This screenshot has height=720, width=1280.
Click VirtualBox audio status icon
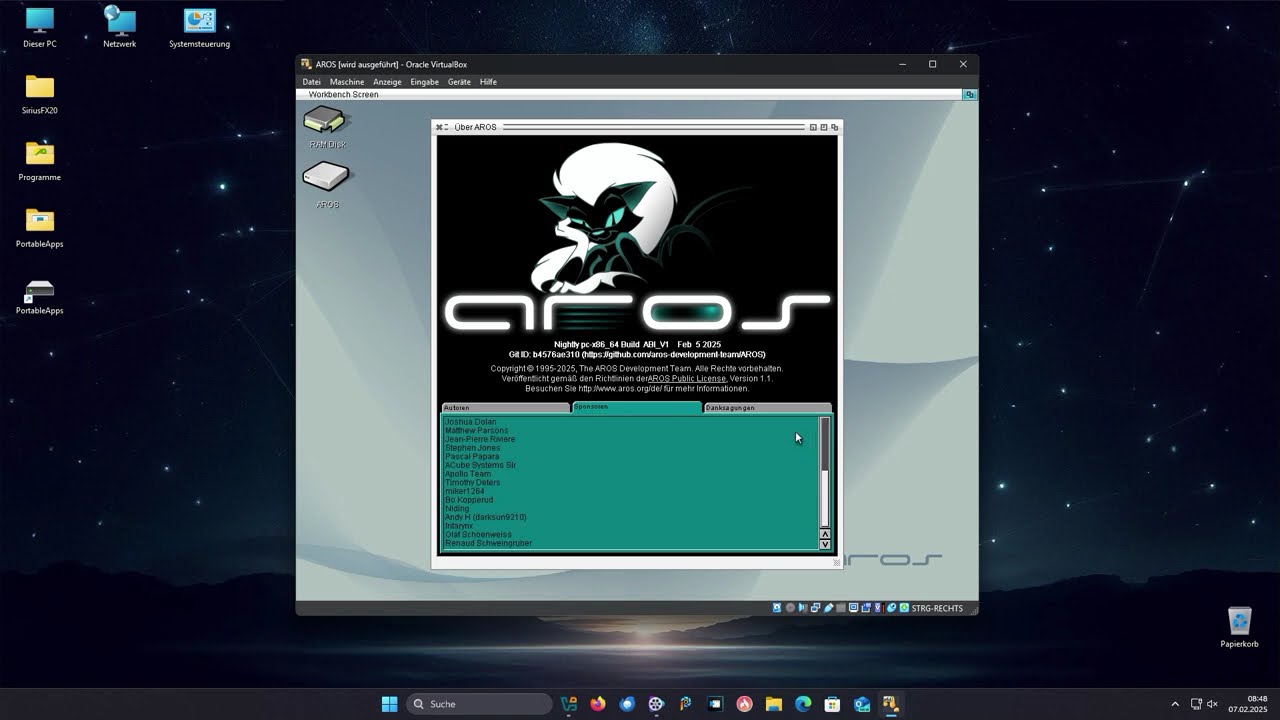pos(803,608)
